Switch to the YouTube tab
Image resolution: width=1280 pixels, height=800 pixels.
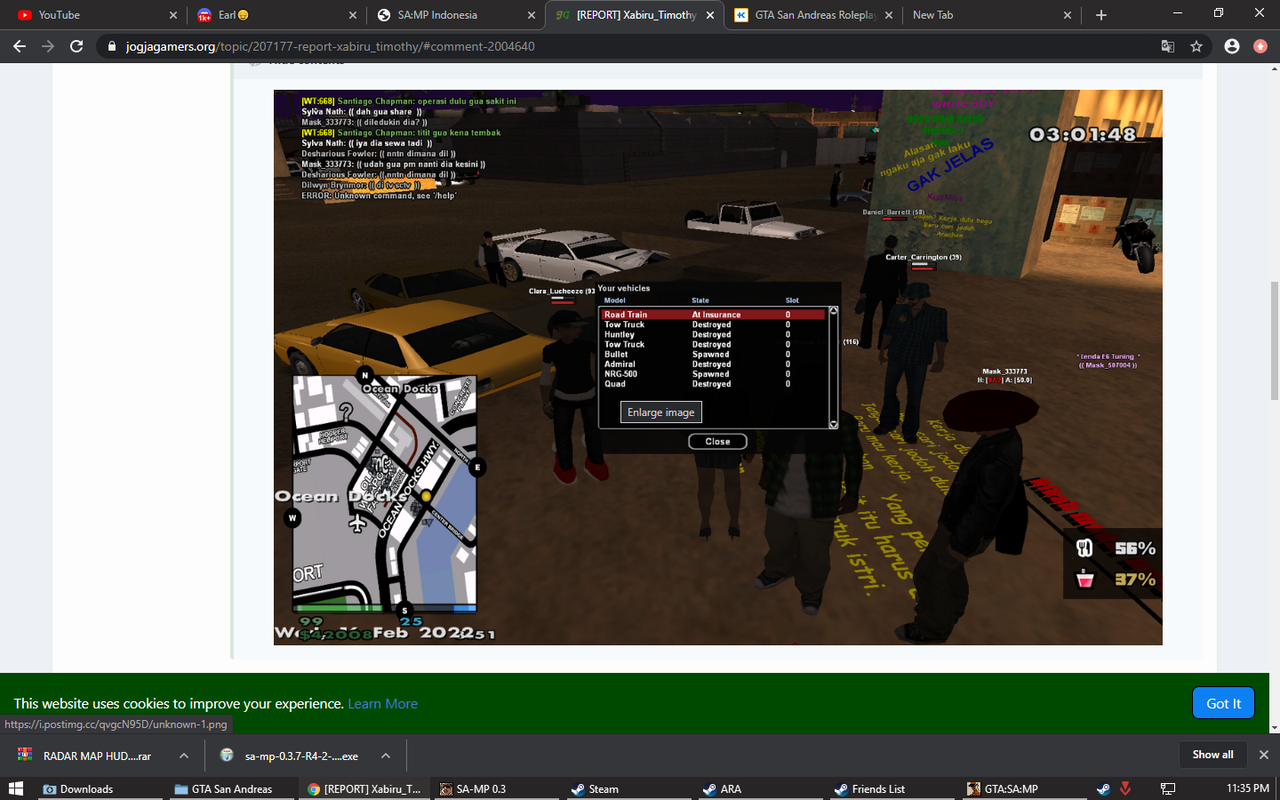95,15
